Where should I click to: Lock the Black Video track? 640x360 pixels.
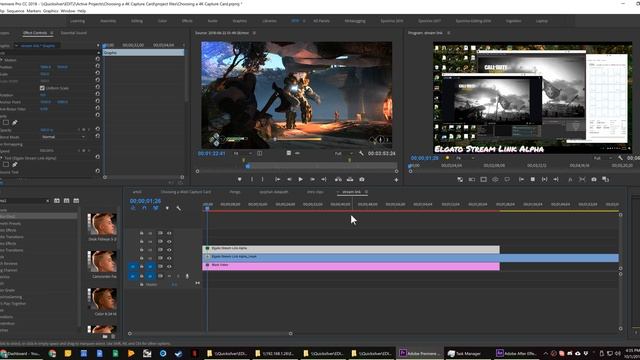click(x=142, y=266)
